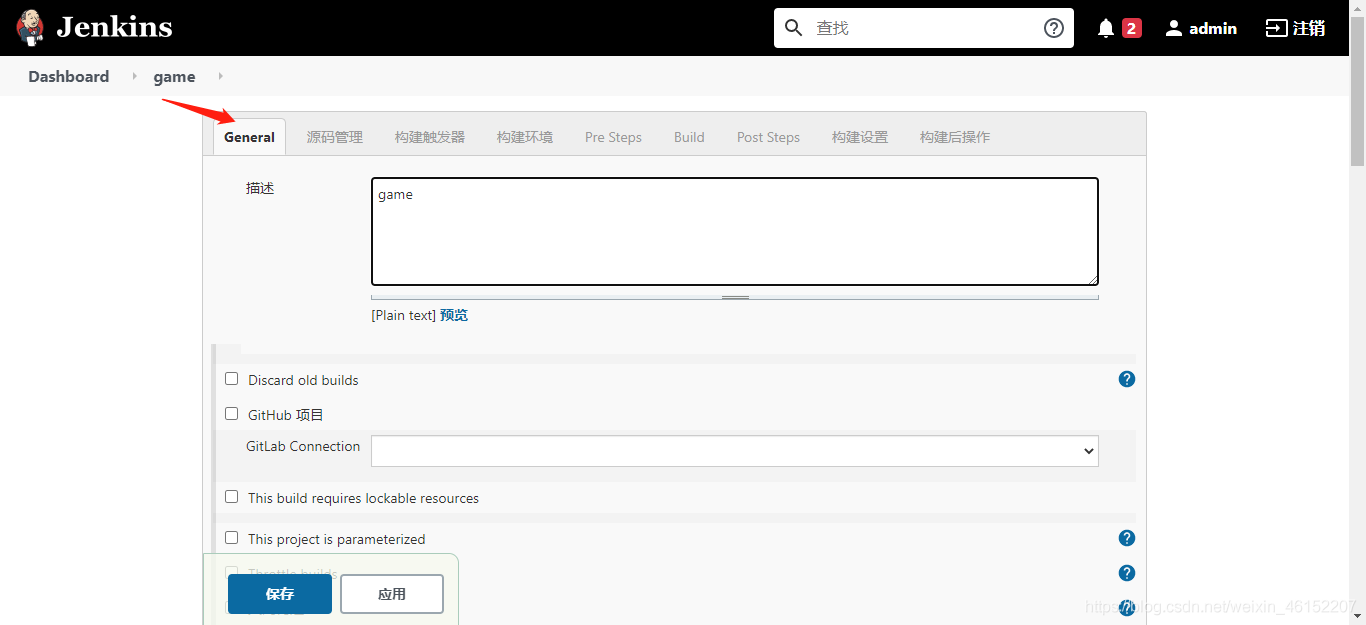Open the 构建设置 tab
1366x625 pixels.
click(860, 137)
